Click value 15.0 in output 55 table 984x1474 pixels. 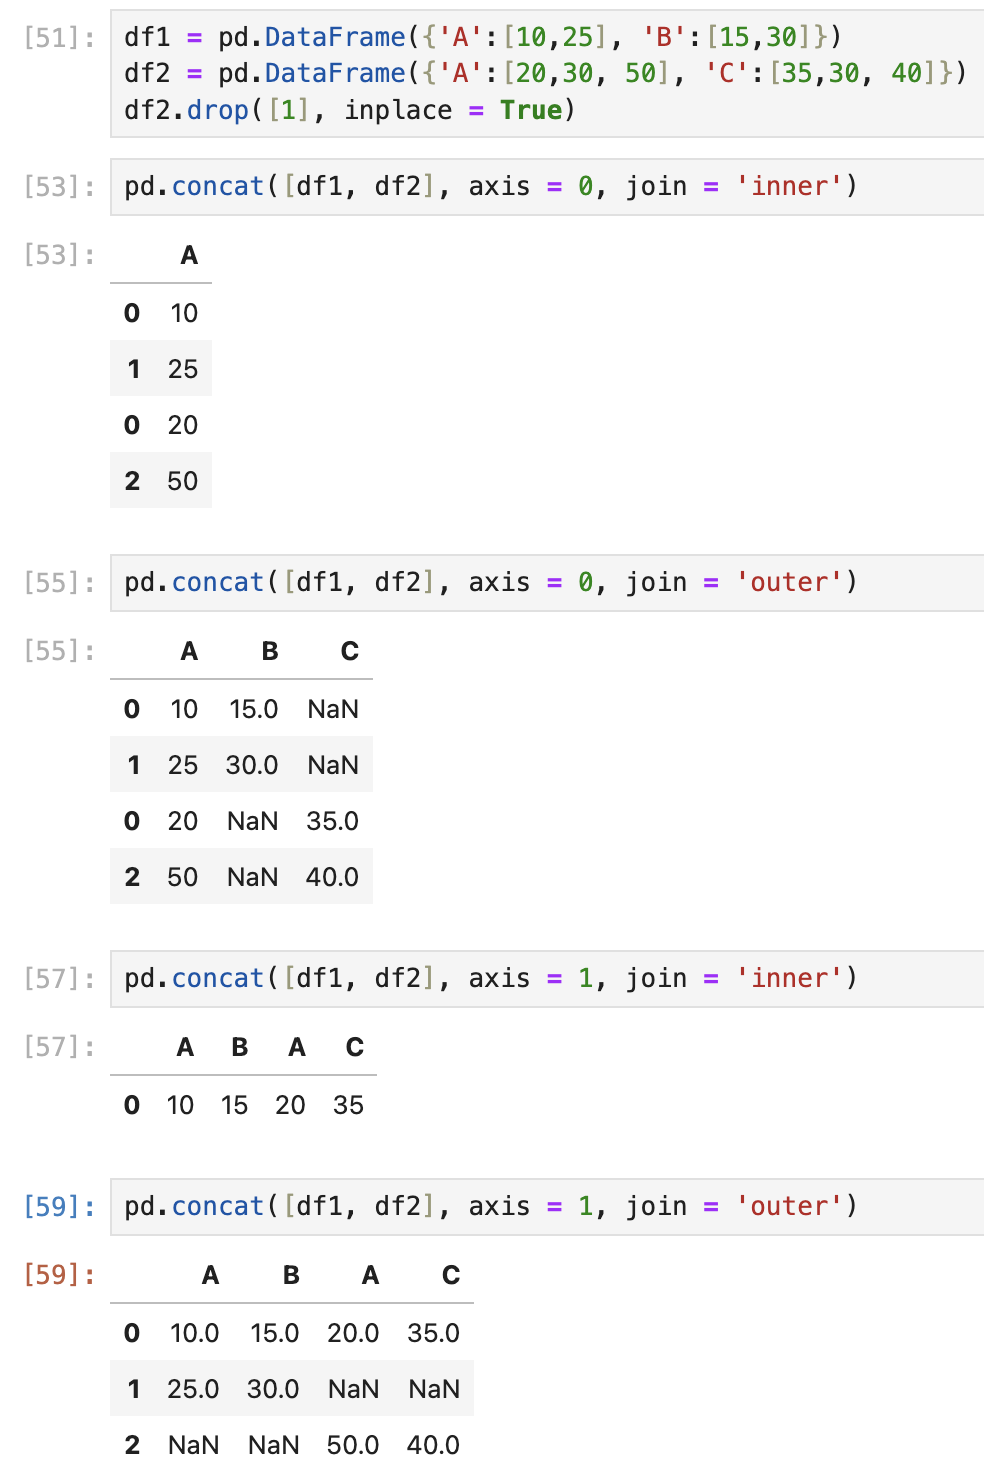tap(254, 709)
